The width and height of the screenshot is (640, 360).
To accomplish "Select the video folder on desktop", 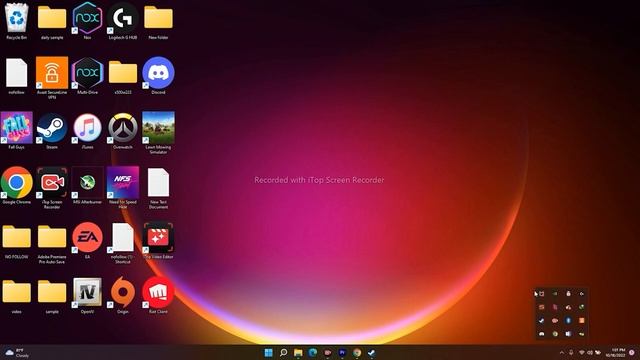I will [16, 296].
